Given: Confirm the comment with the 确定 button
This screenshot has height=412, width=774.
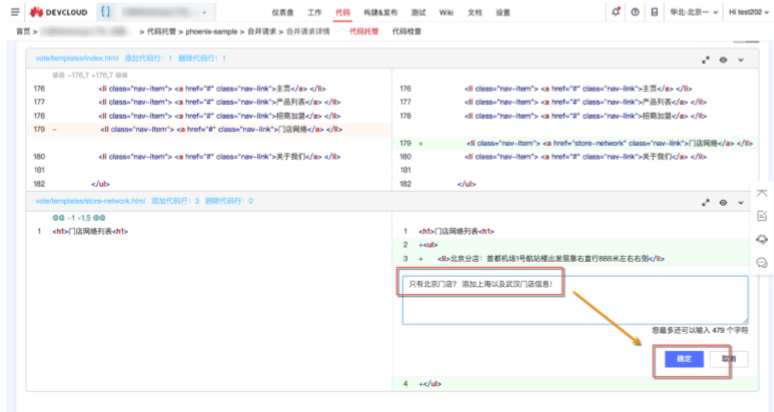Looking at the screenshot, I should pyautogui.click(x=684, y=359).
